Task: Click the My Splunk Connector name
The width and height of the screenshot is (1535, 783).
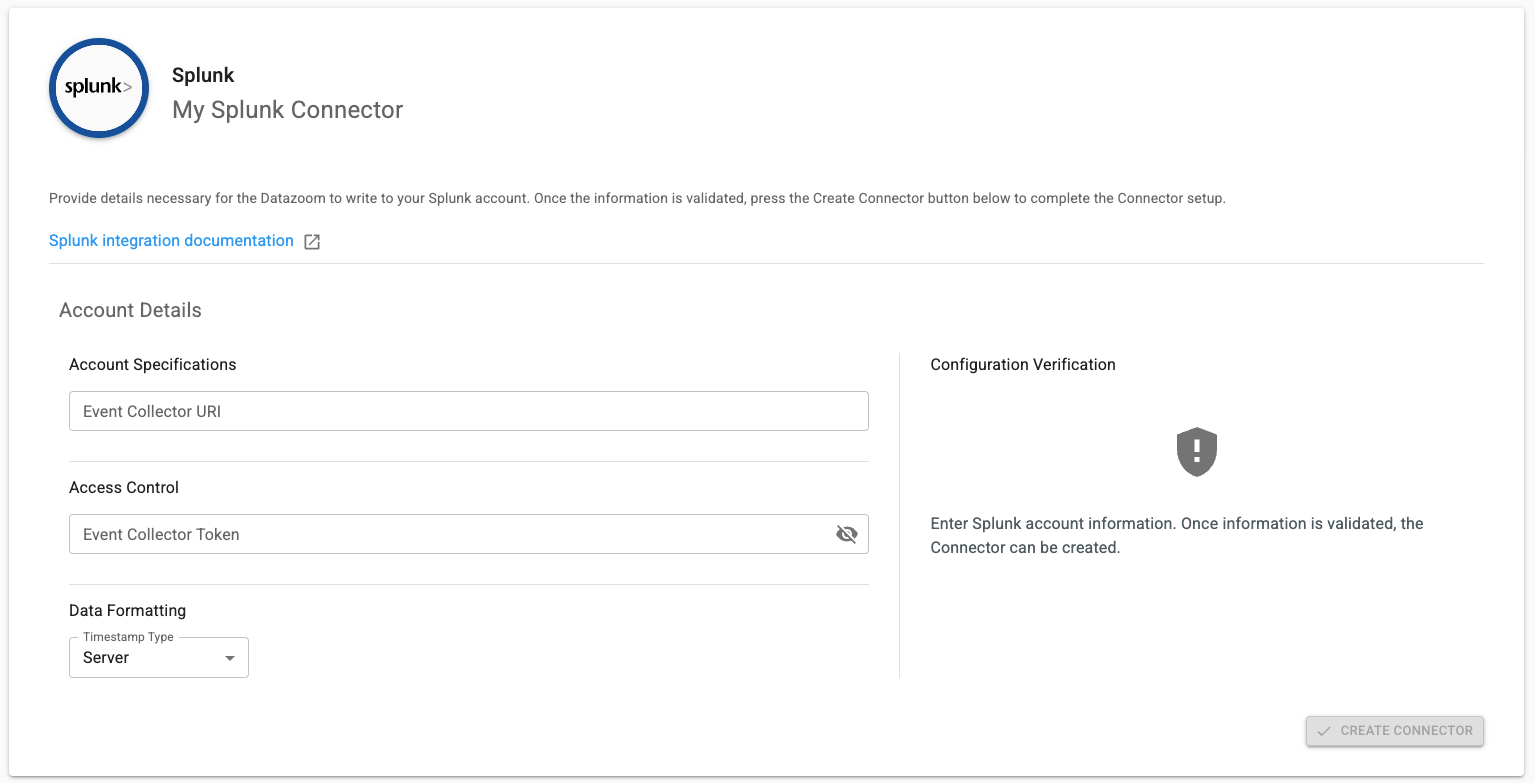Action: (287, 110)
